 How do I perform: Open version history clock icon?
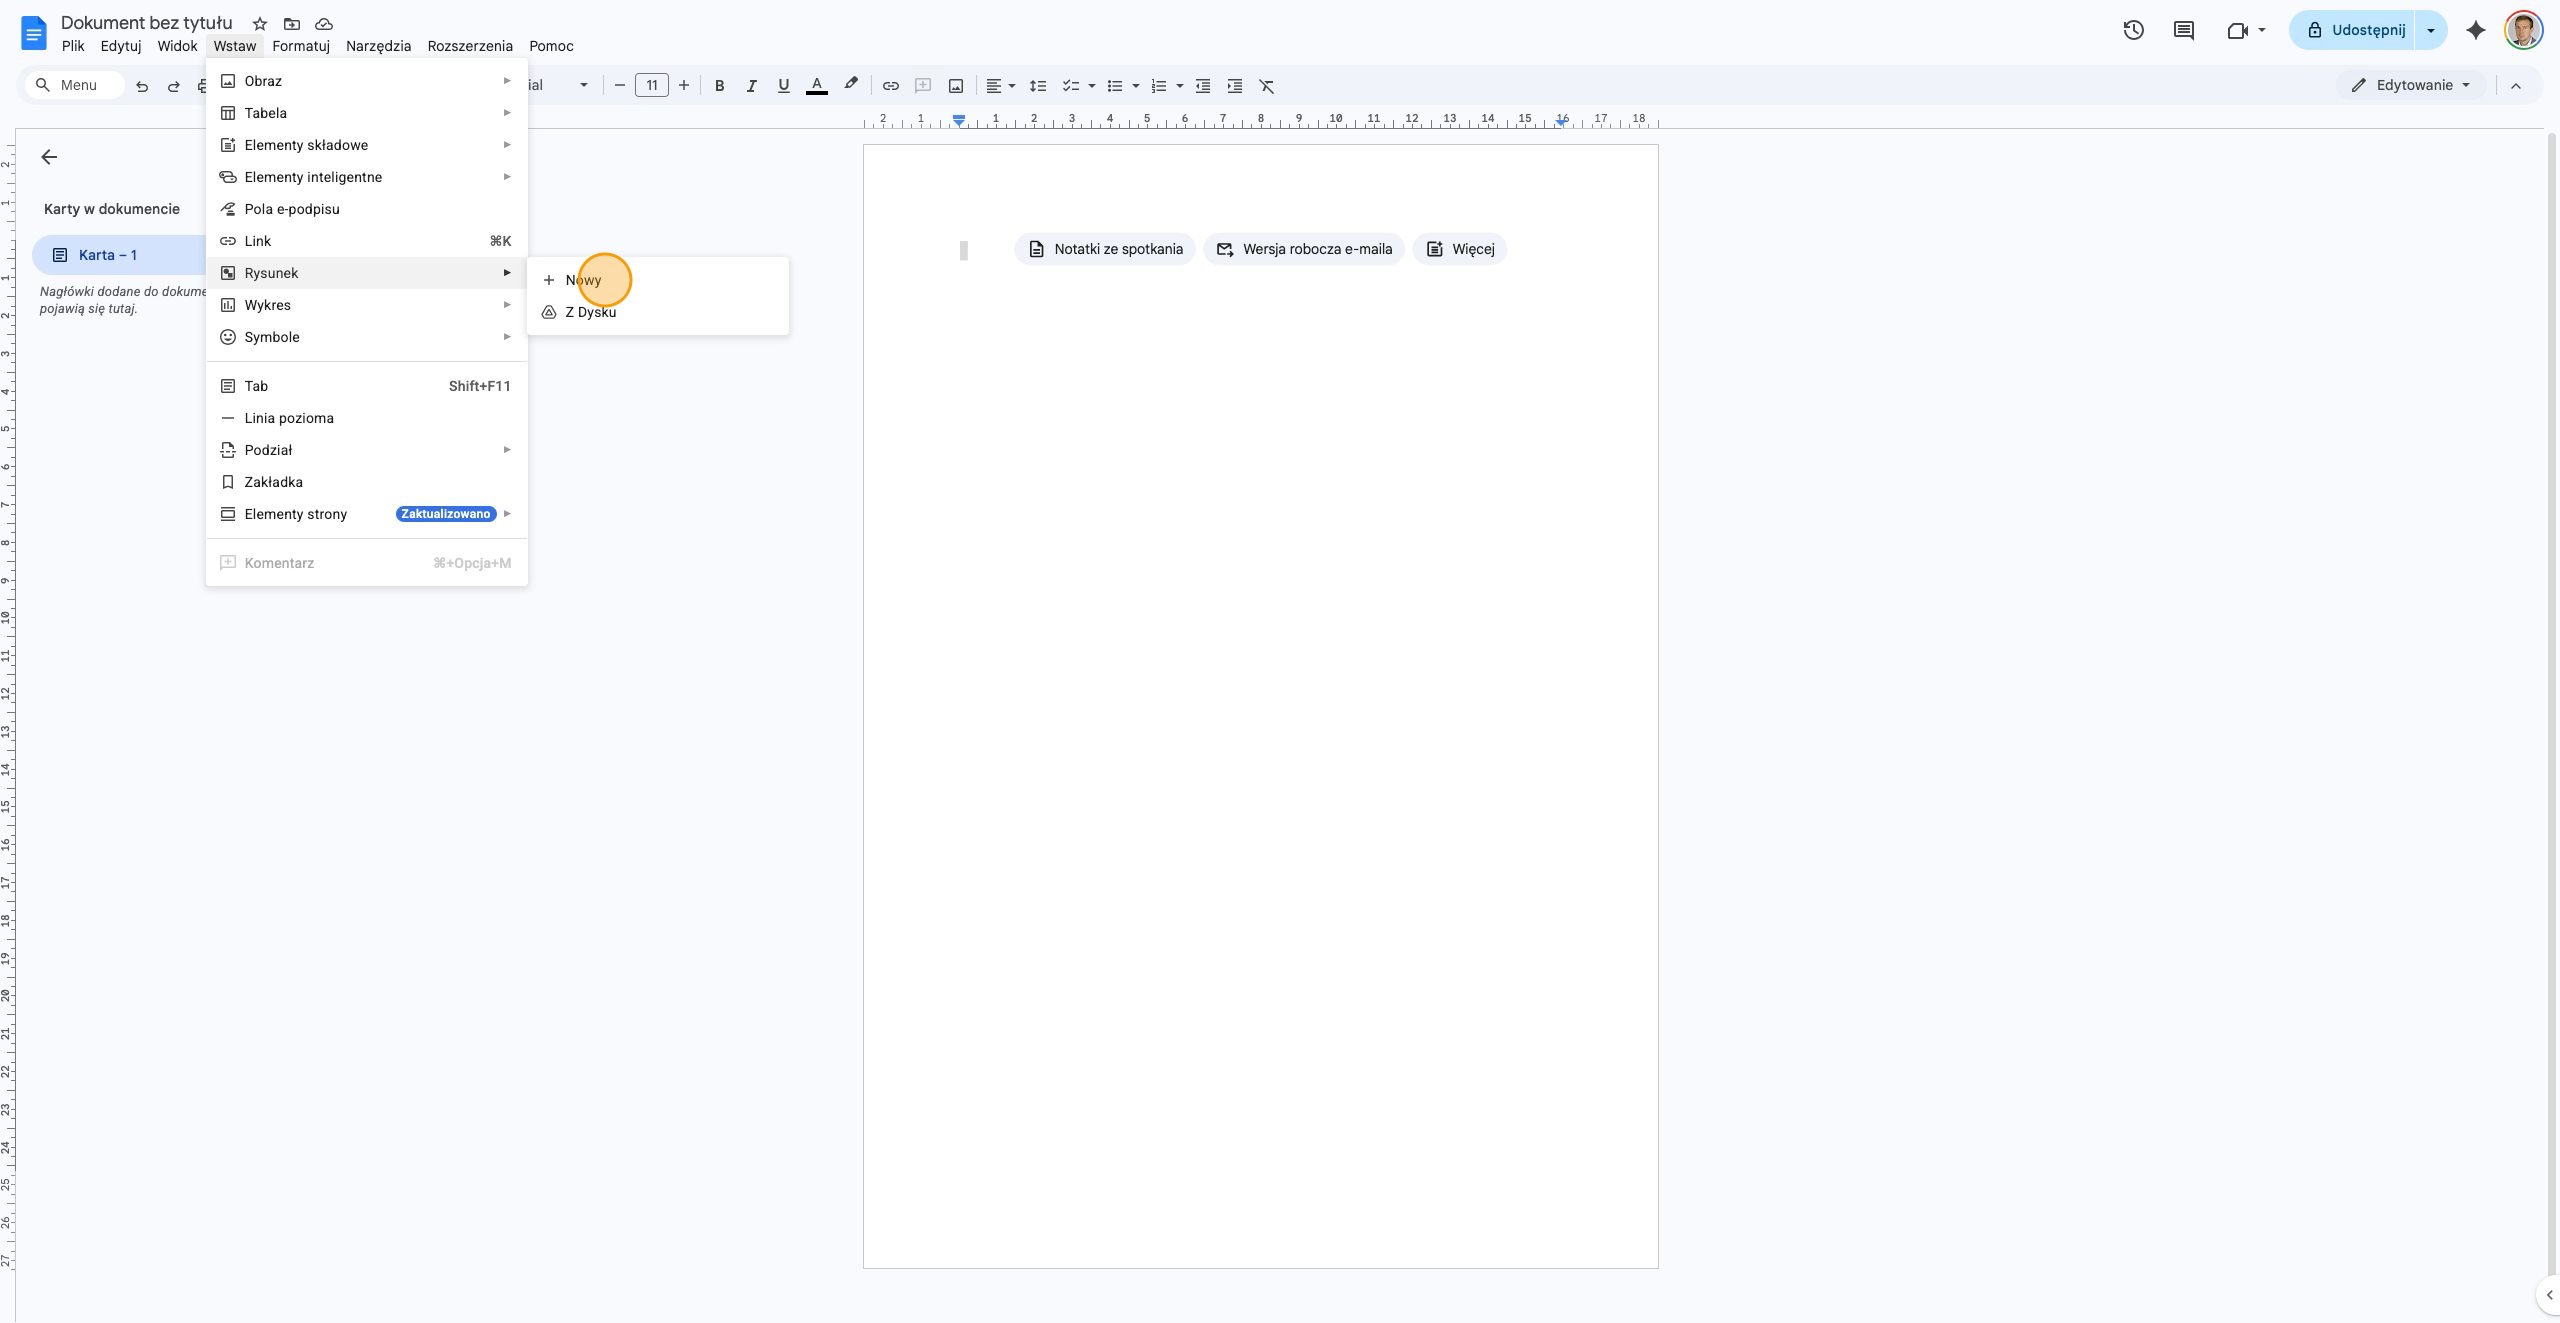(2133, 30)
